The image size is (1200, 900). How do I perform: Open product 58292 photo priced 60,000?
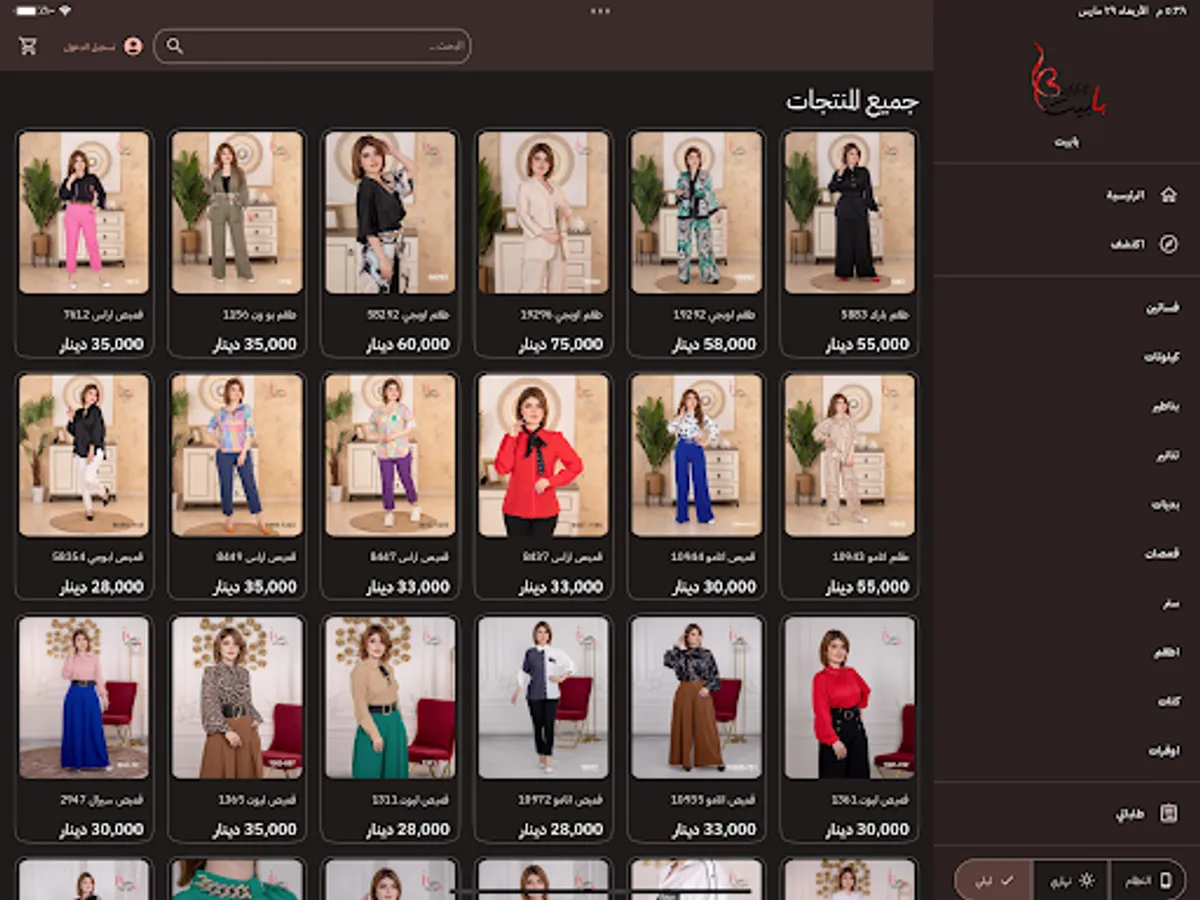390,212
